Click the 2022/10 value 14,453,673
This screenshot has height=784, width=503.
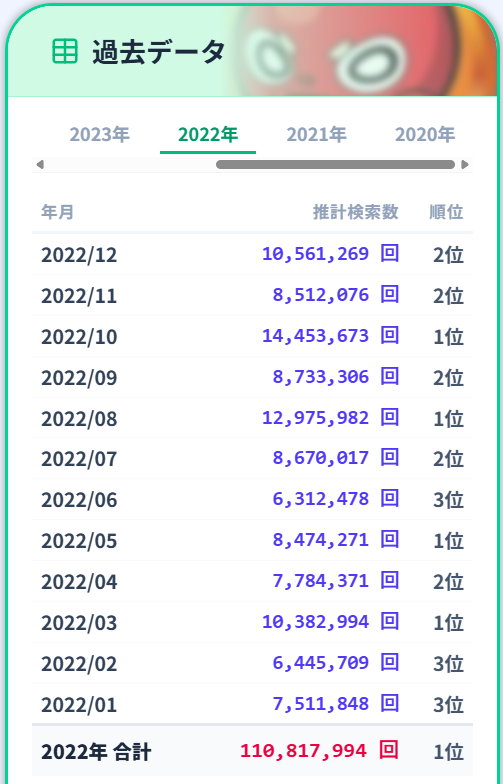pos(316,336)
